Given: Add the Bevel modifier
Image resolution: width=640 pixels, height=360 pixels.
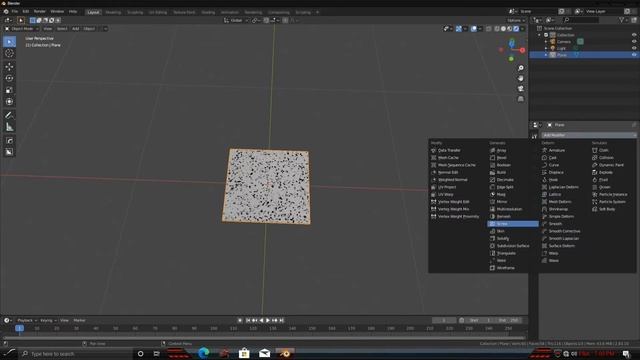Looking at the screenshot, I should click(x=501, y=158).
